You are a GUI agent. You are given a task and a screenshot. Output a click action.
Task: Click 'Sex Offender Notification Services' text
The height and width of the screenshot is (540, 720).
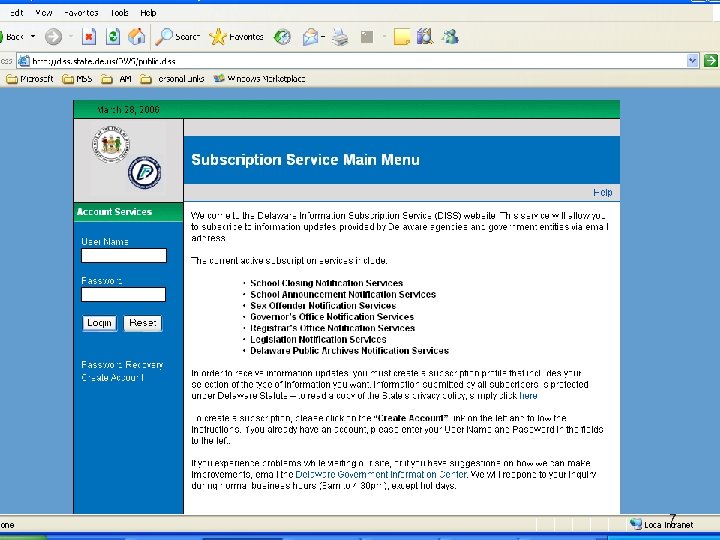click(323, 305)
